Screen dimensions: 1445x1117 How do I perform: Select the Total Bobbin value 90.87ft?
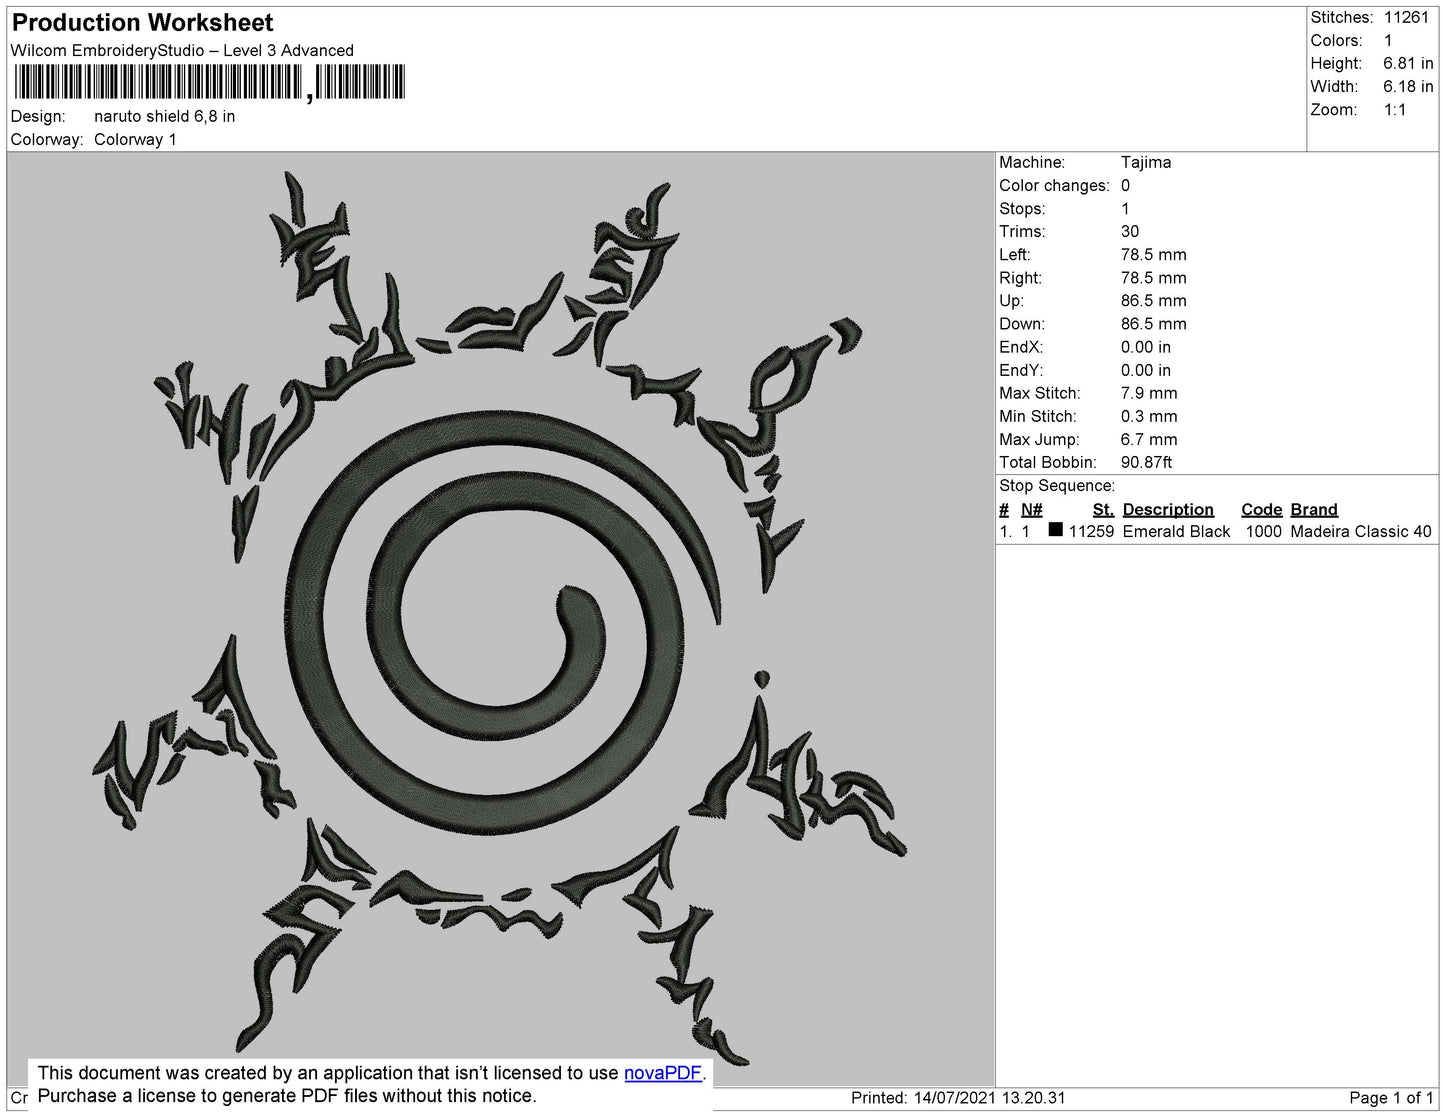1146,462
